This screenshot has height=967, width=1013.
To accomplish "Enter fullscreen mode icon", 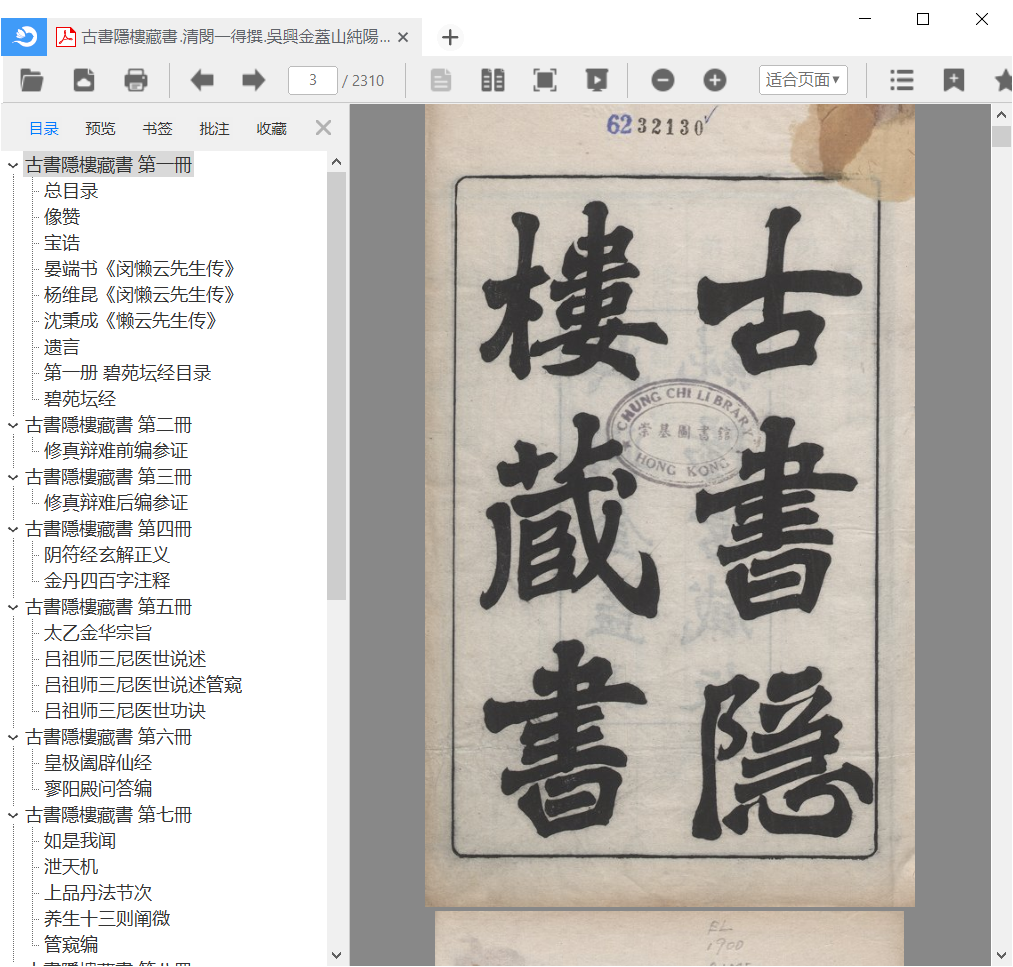I will point(545,80).
